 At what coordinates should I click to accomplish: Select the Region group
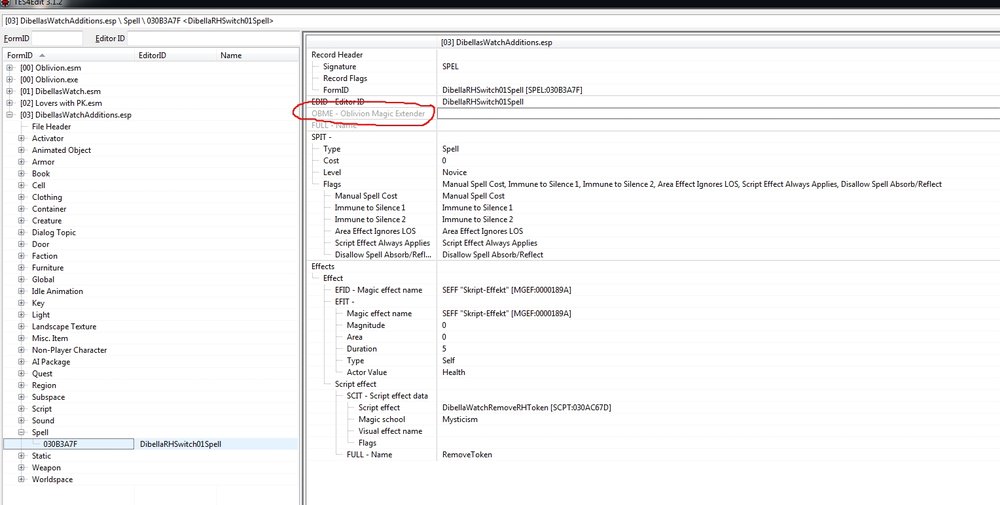[x=44, y=386]
